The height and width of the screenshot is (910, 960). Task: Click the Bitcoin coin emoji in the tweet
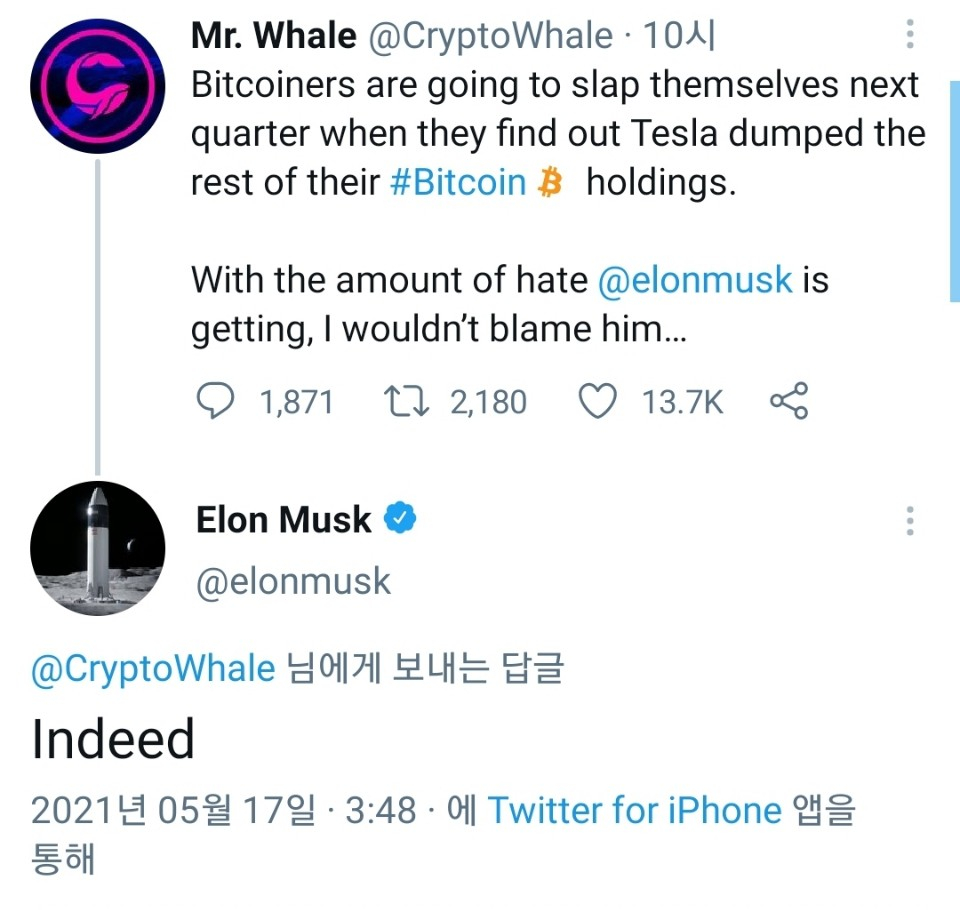[547, 182]
